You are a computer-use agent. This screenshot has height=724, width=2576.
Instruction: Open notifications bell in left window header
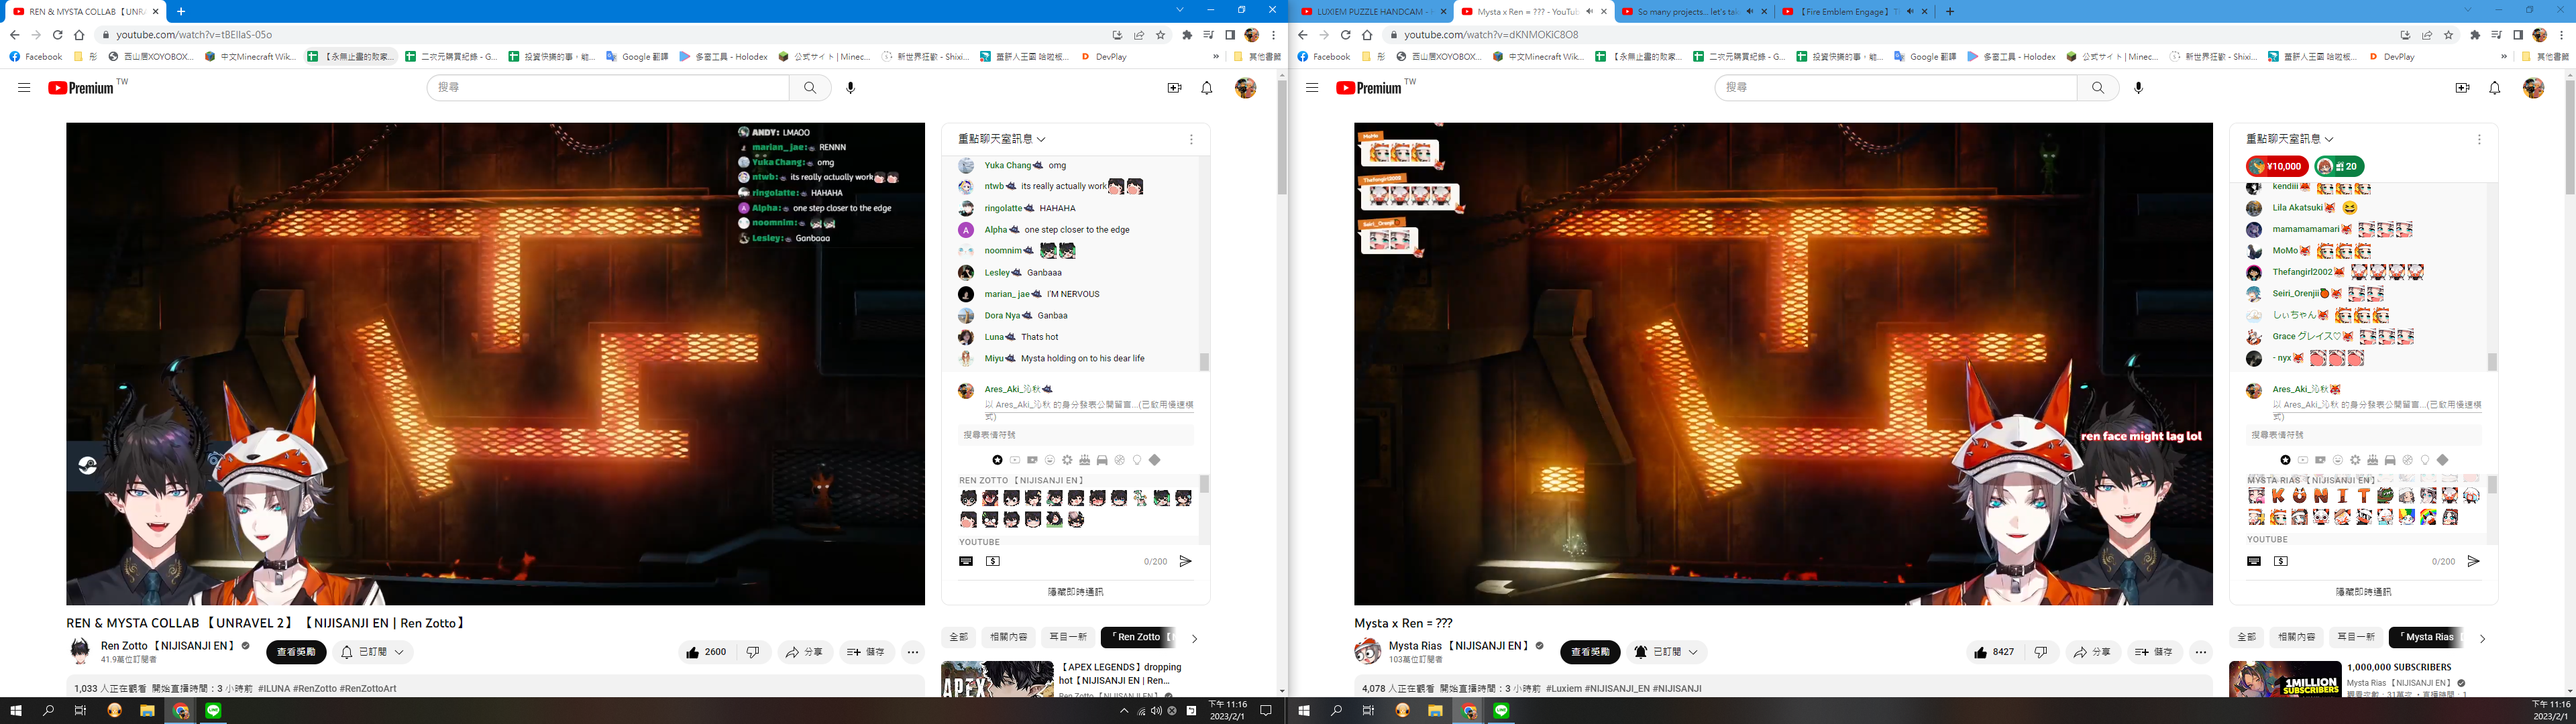pyautogui.click(x=1206, y=88)
